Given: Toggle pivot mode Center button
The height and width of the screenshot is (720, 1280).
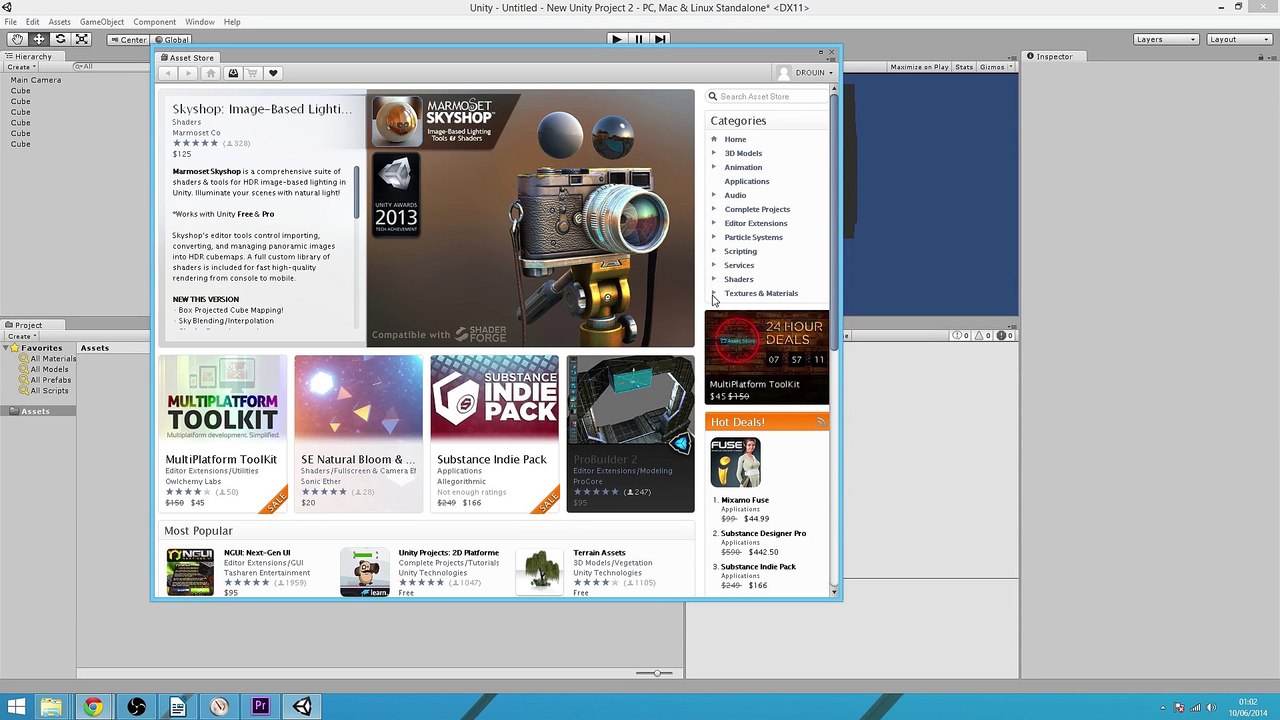Looking at the screenshot, I should (x=128, y=40).
